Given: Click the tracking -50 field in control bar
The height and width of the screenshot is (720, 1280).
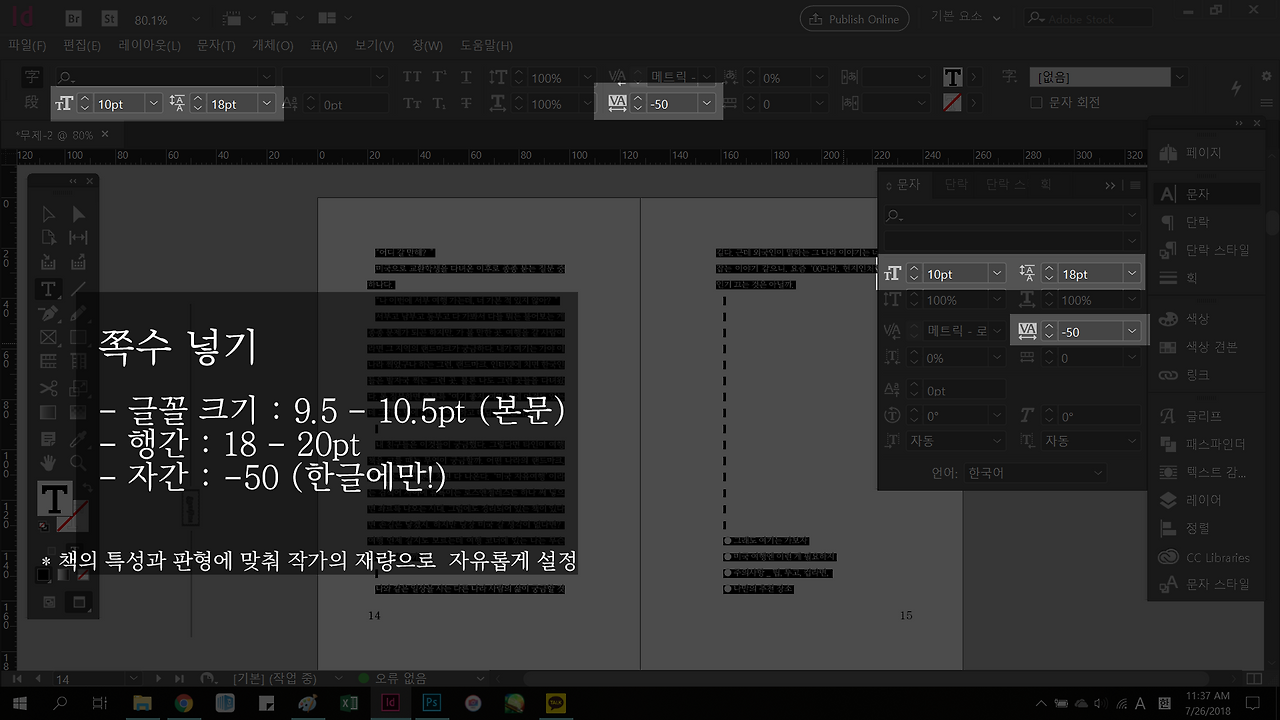Looking at the screenshot, I should 672,103.
